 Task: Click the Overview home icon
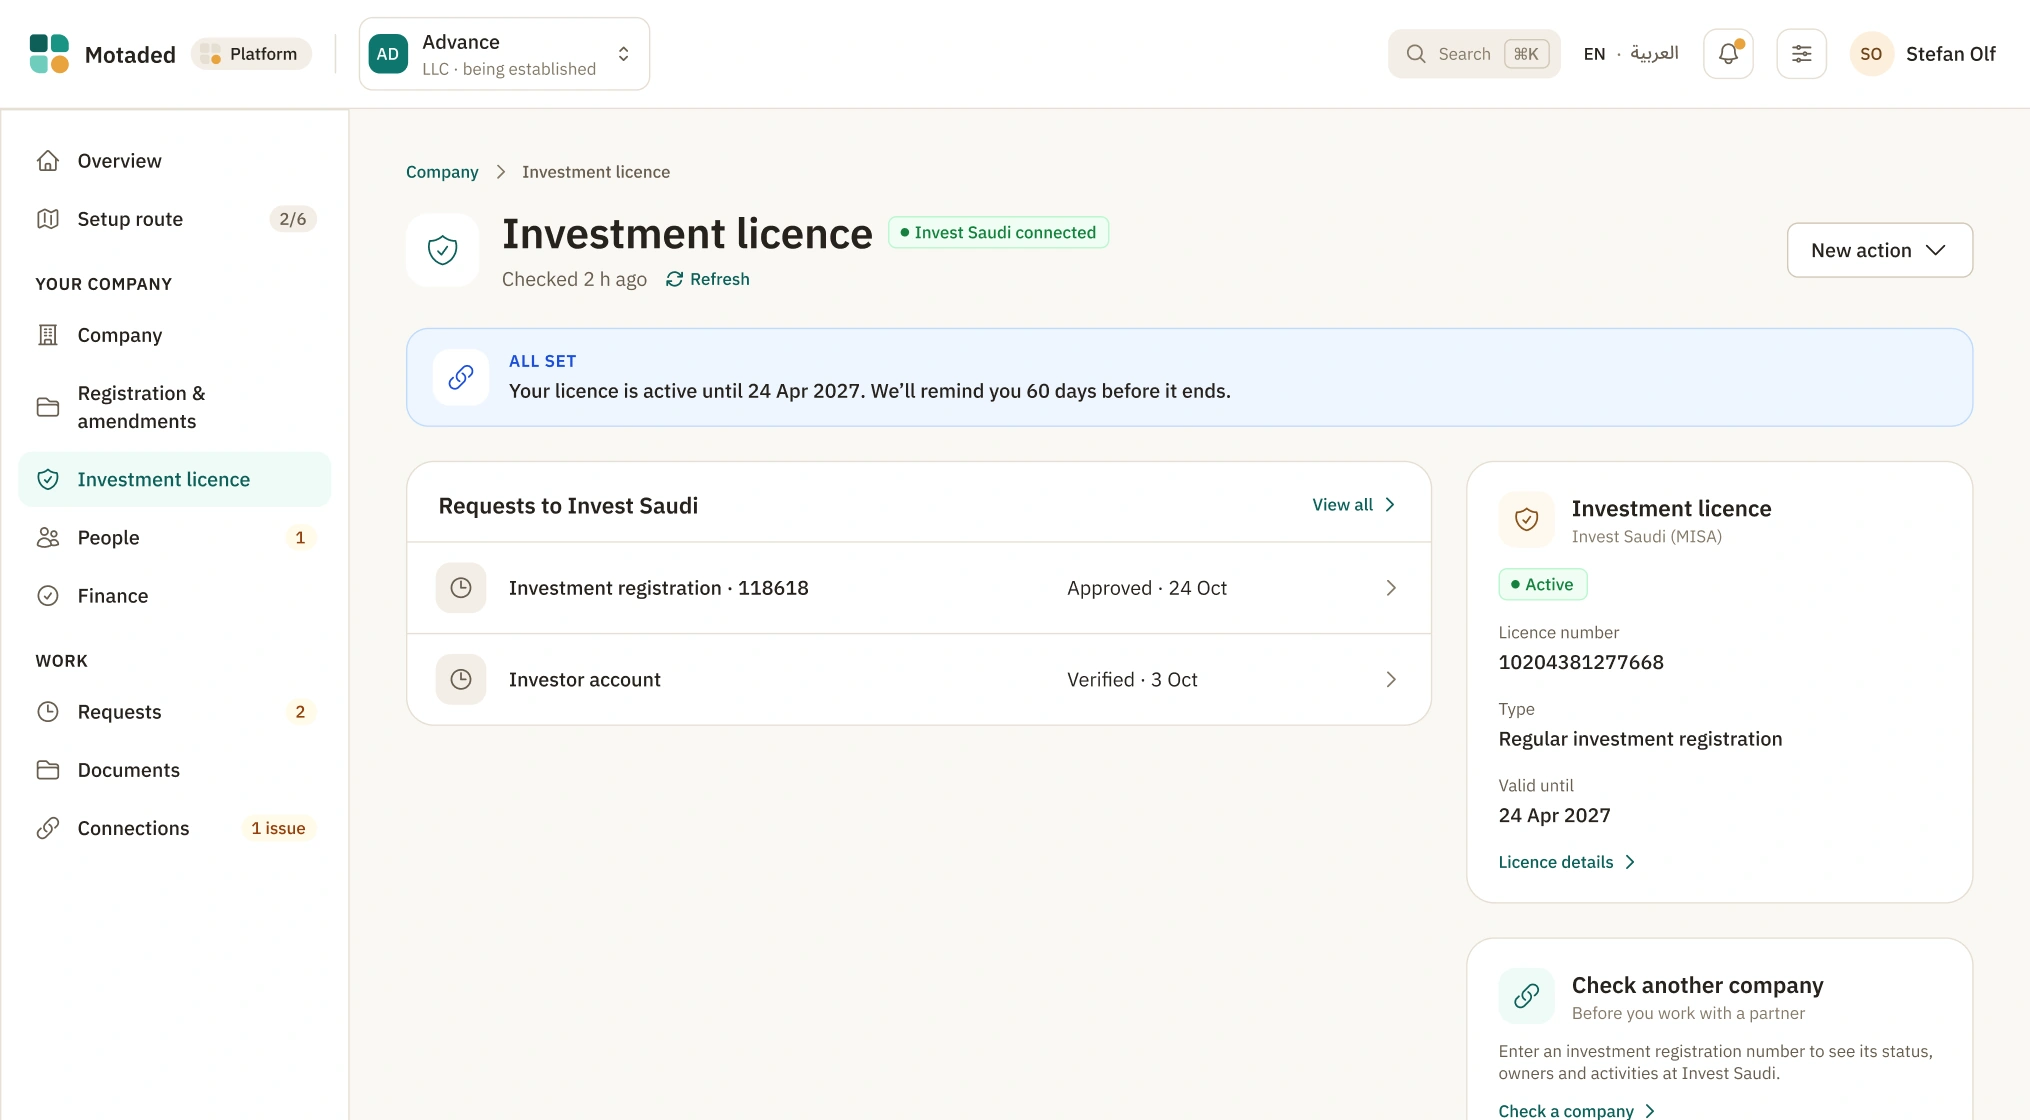tap(48, 161)
